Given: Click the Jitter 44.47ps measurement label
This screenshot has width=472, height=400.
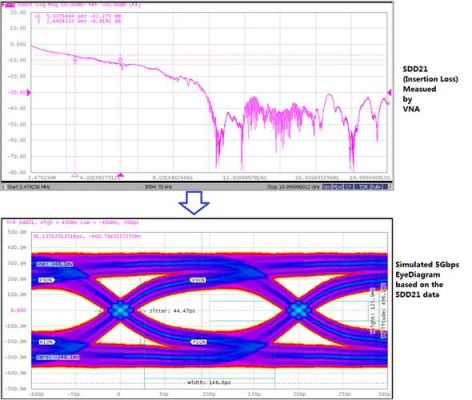Looking at the screenshot, I should click(x=172, y=311).
